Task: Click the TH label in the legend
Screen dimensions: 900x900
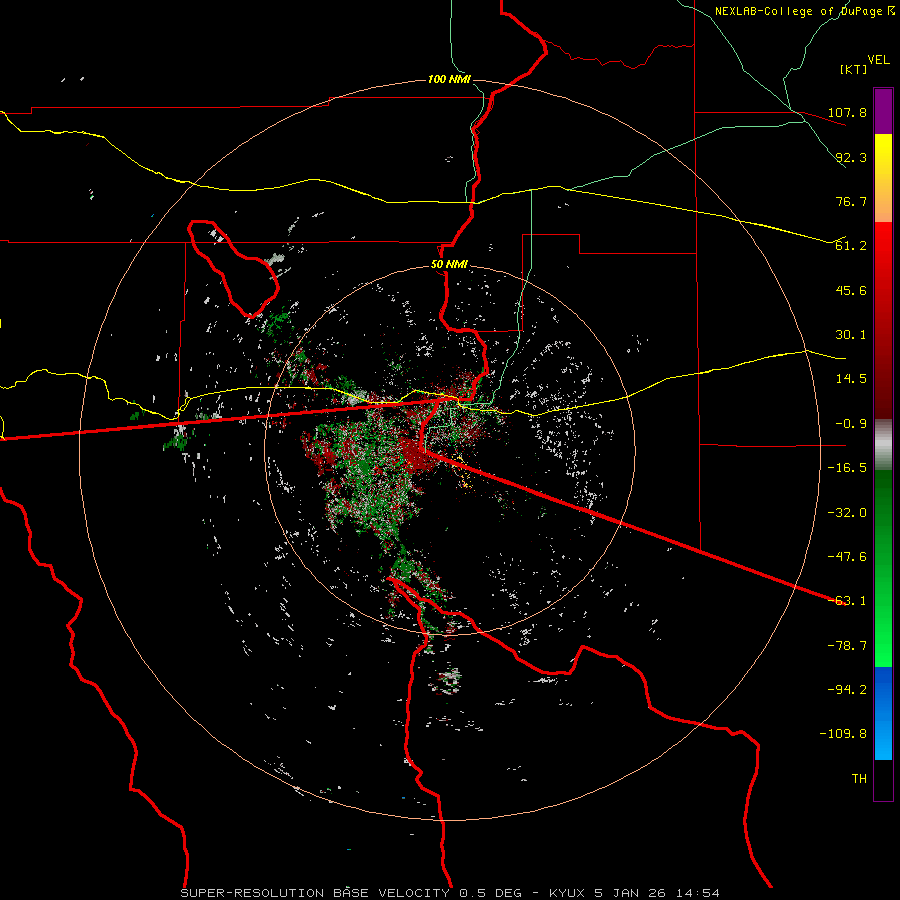Action: coord(859,779)
